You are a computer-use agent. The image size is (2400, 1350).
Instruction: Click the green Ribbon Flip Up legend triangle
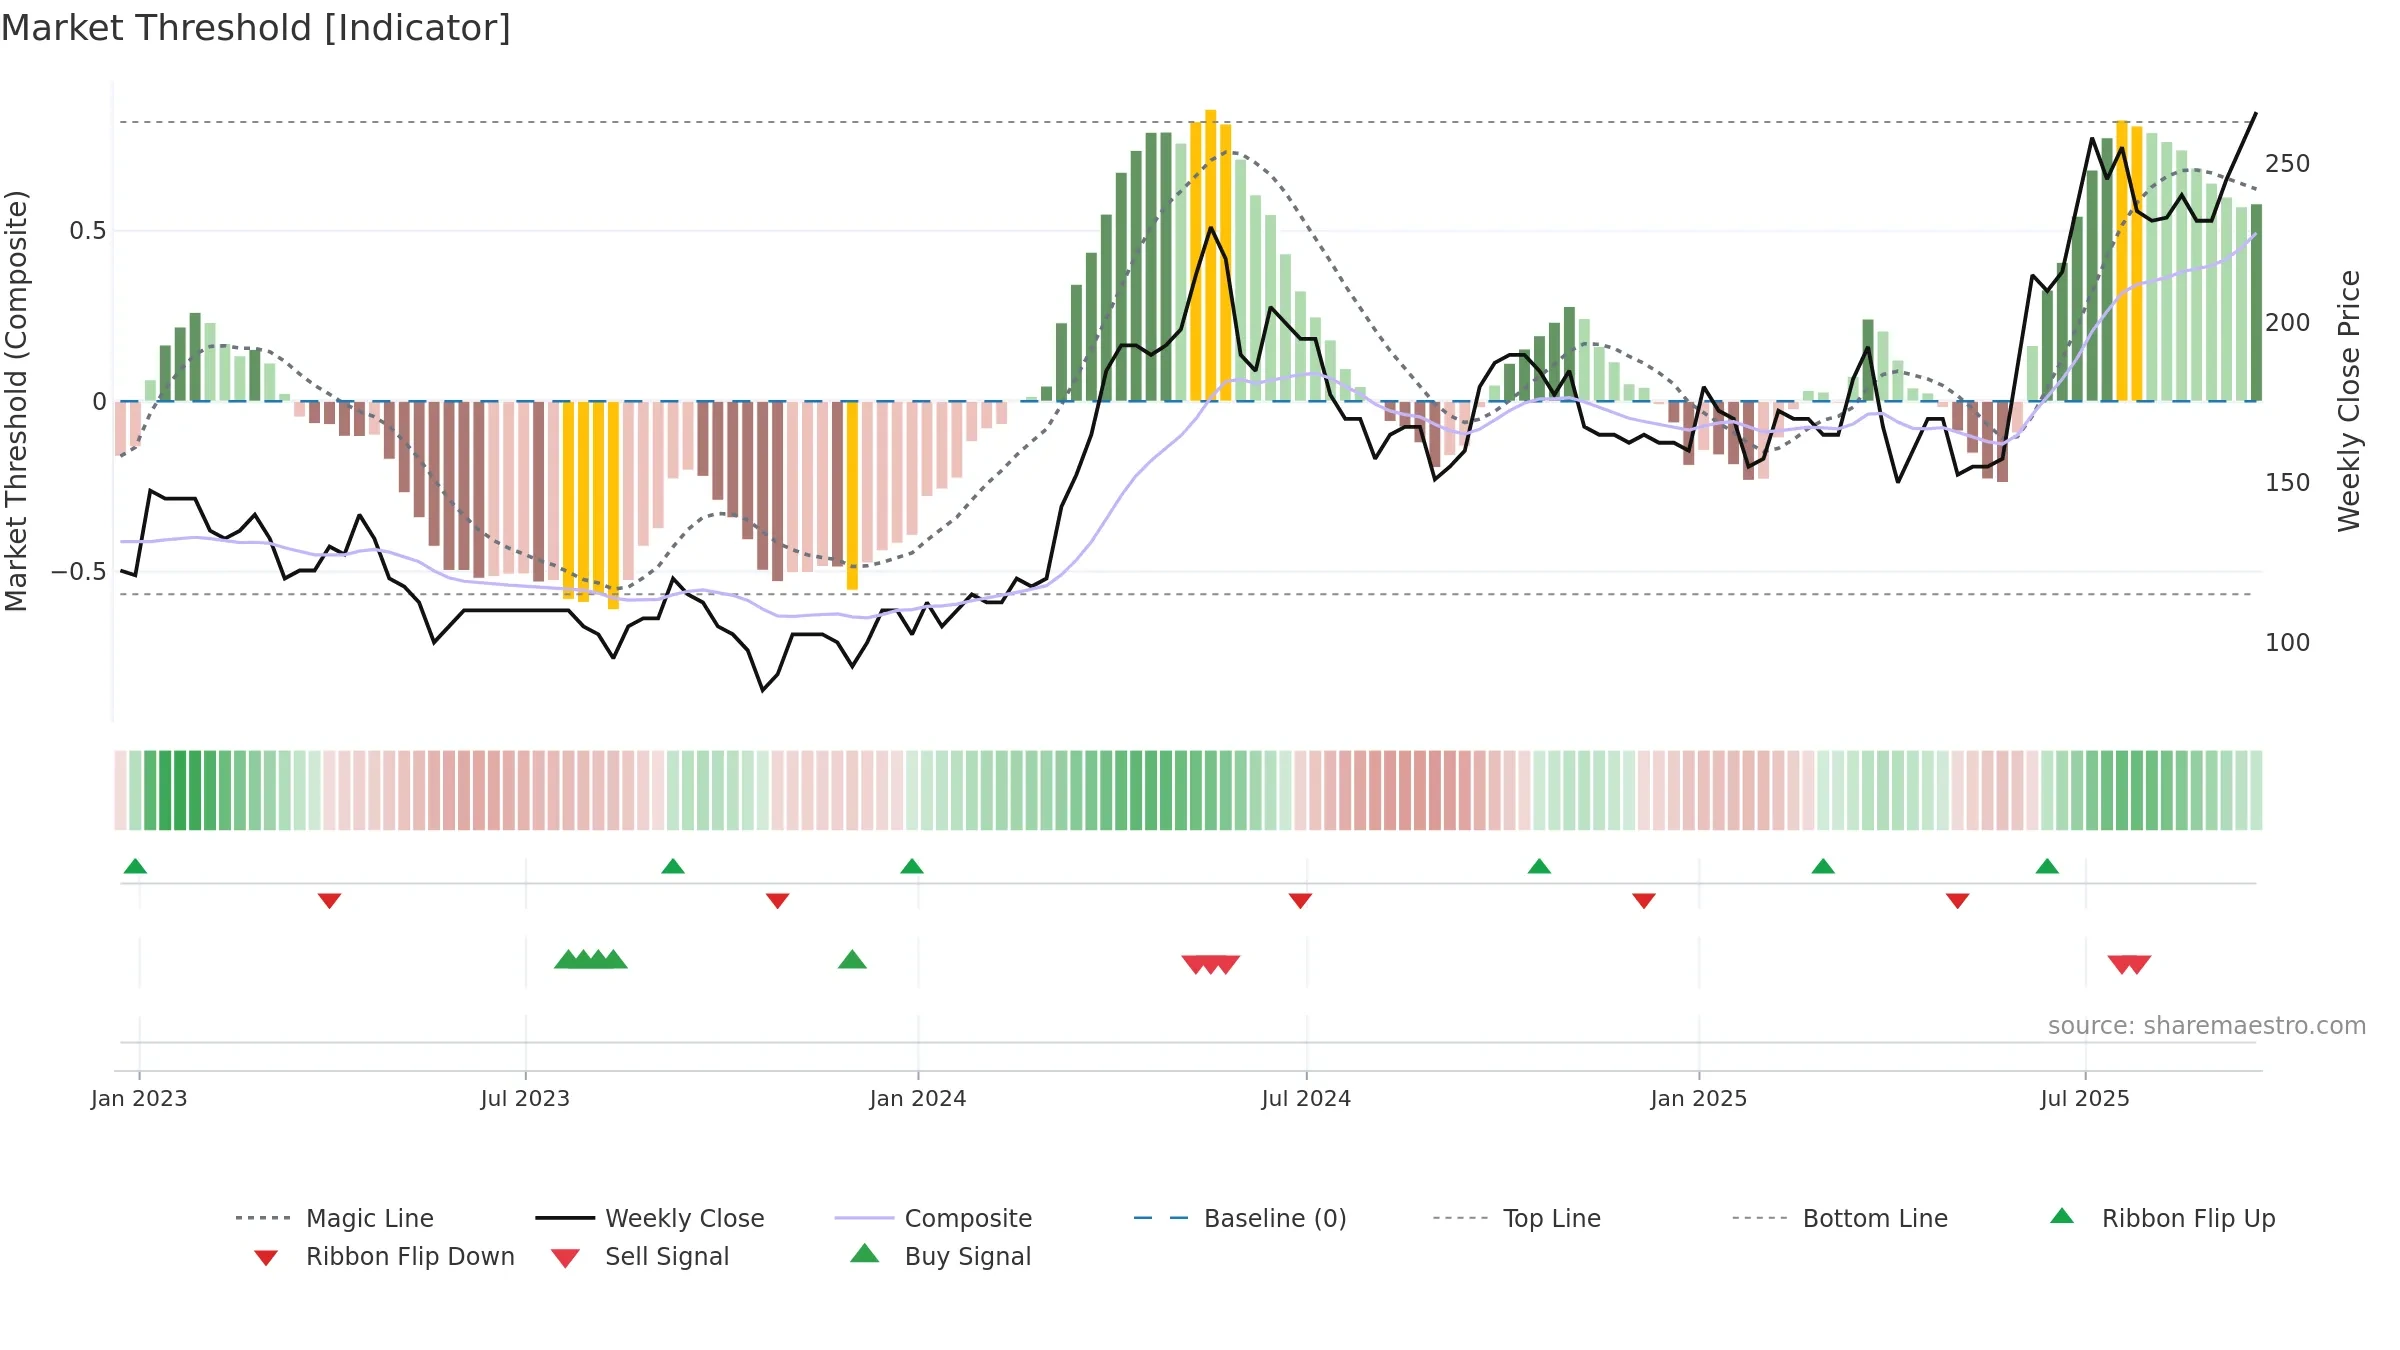click(2062, 1216)
